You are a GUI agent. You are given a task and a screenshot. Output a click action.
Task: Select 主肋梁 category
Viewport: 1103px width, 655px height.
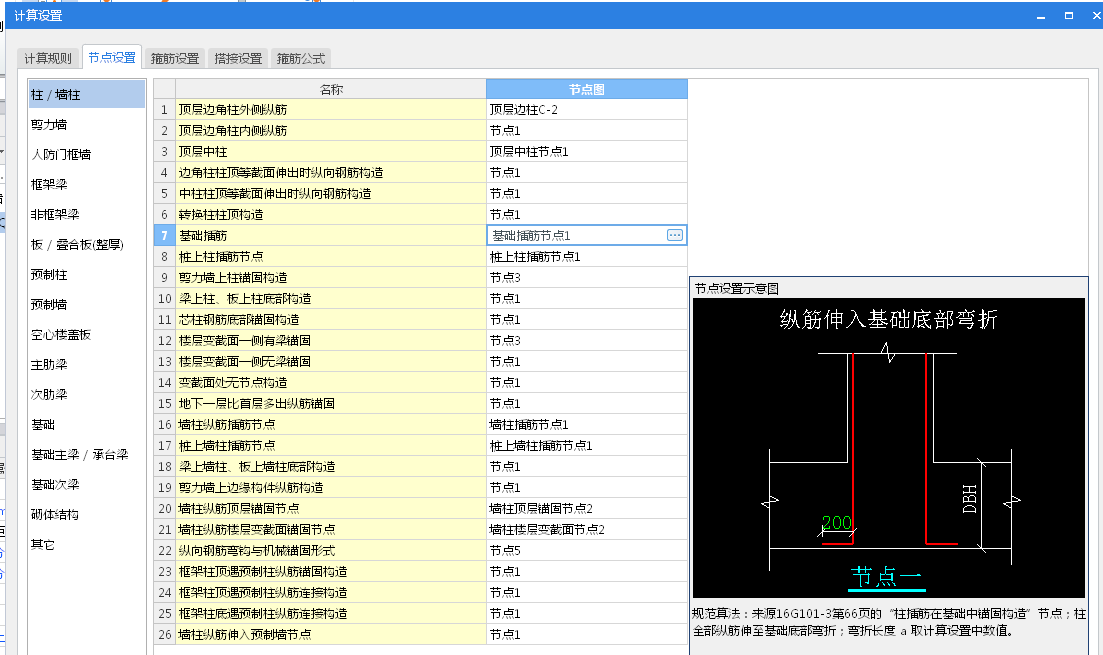click(87, 364)
